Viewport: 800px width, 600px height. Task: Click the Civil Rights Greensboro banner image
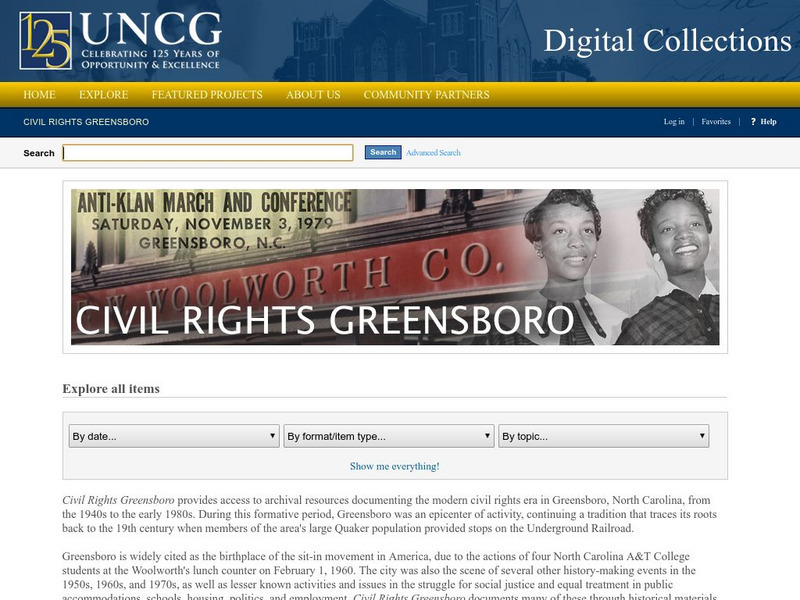[x=395, y=267]
